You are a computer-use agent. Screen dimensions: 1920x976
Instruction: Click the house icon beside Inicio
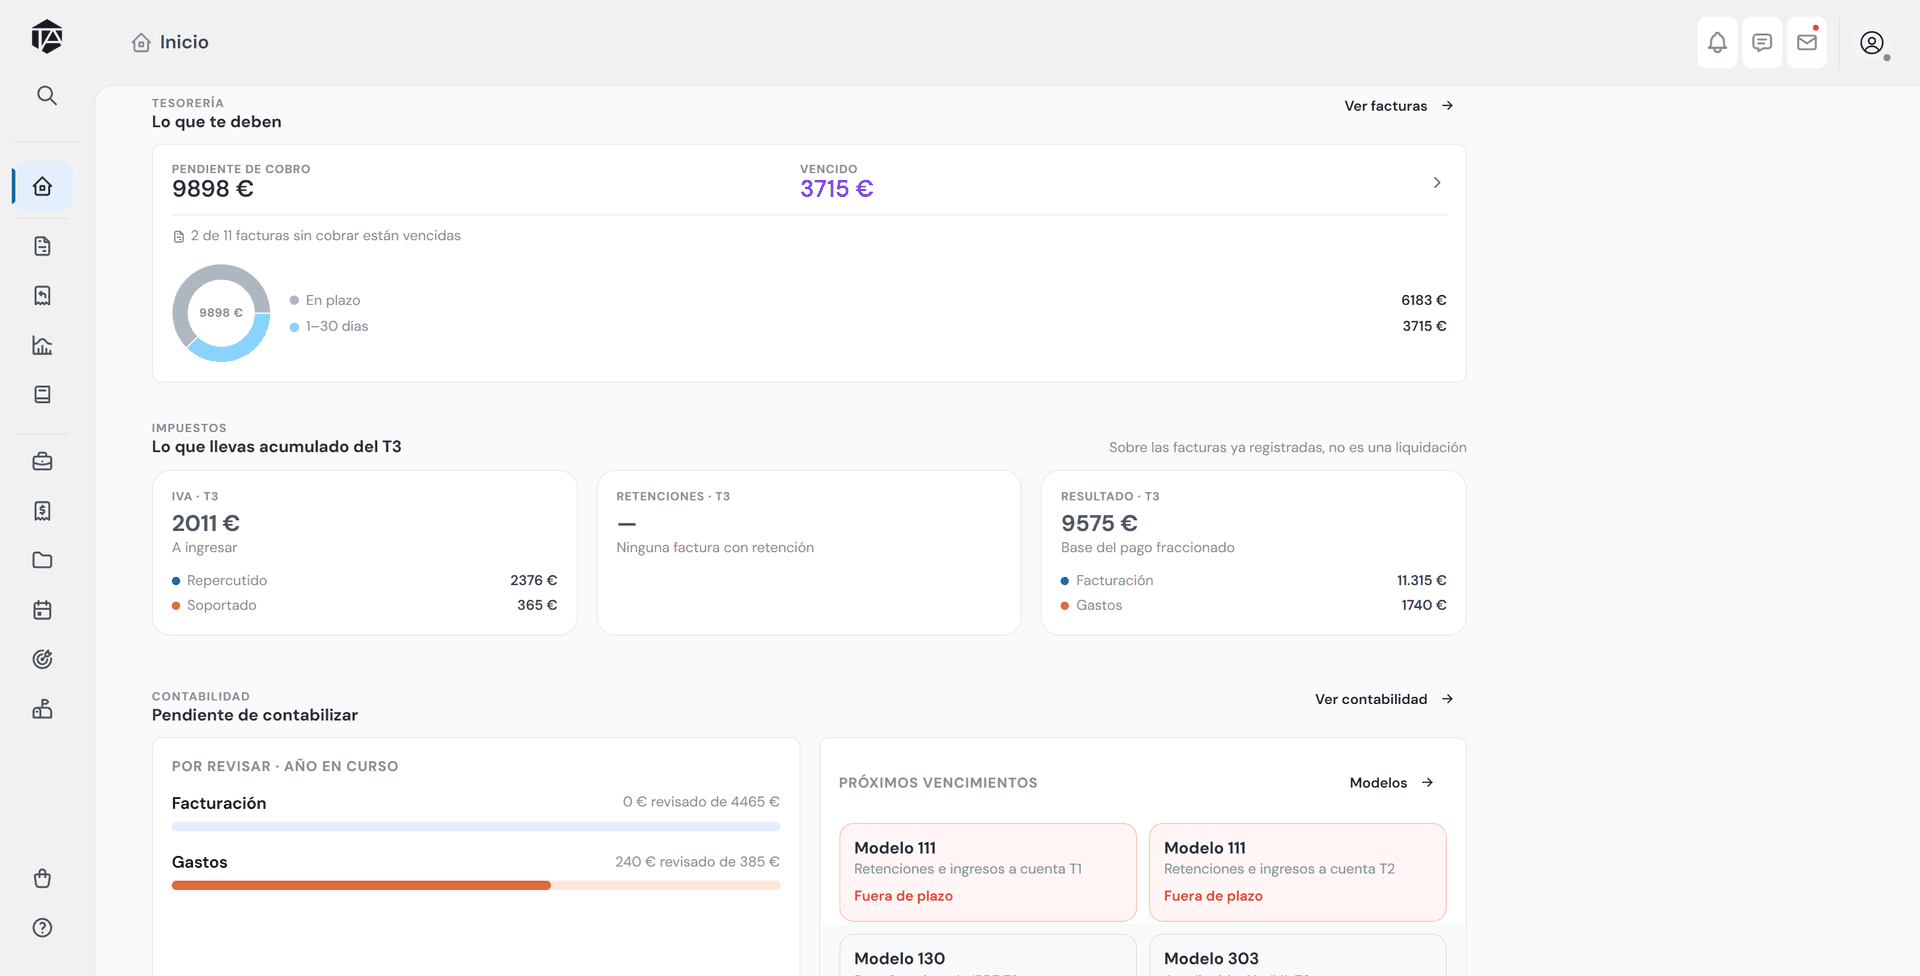pyautogui.click(x=142, y=42)
